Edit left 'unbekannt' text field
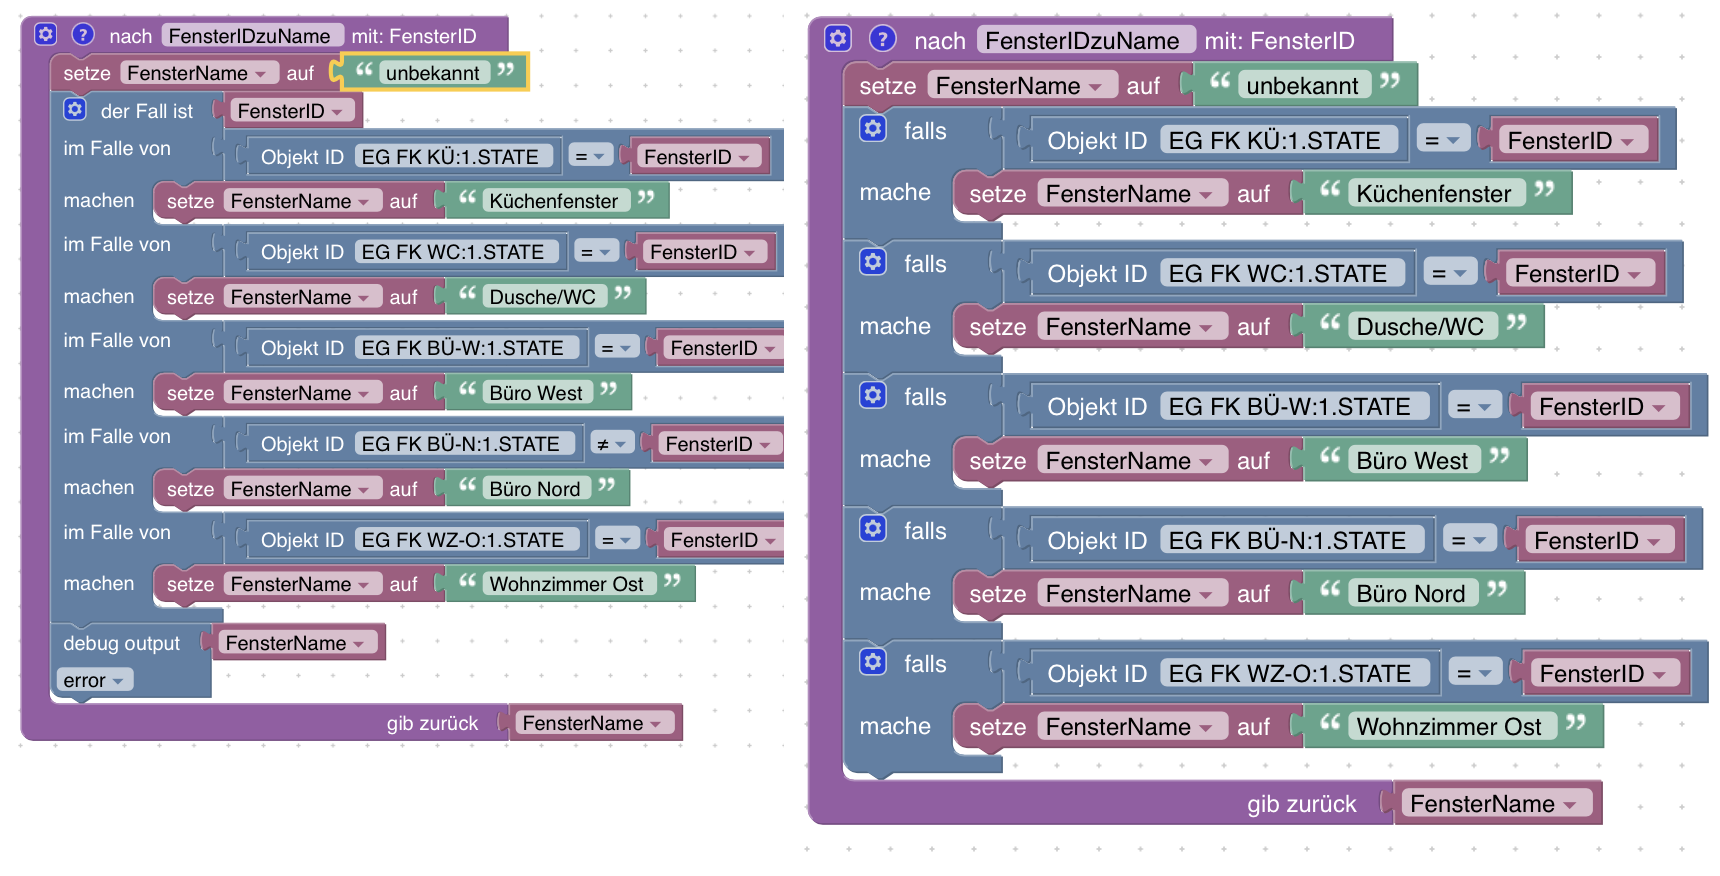Screen dimensions: 1720x876 tap(433, 73)
